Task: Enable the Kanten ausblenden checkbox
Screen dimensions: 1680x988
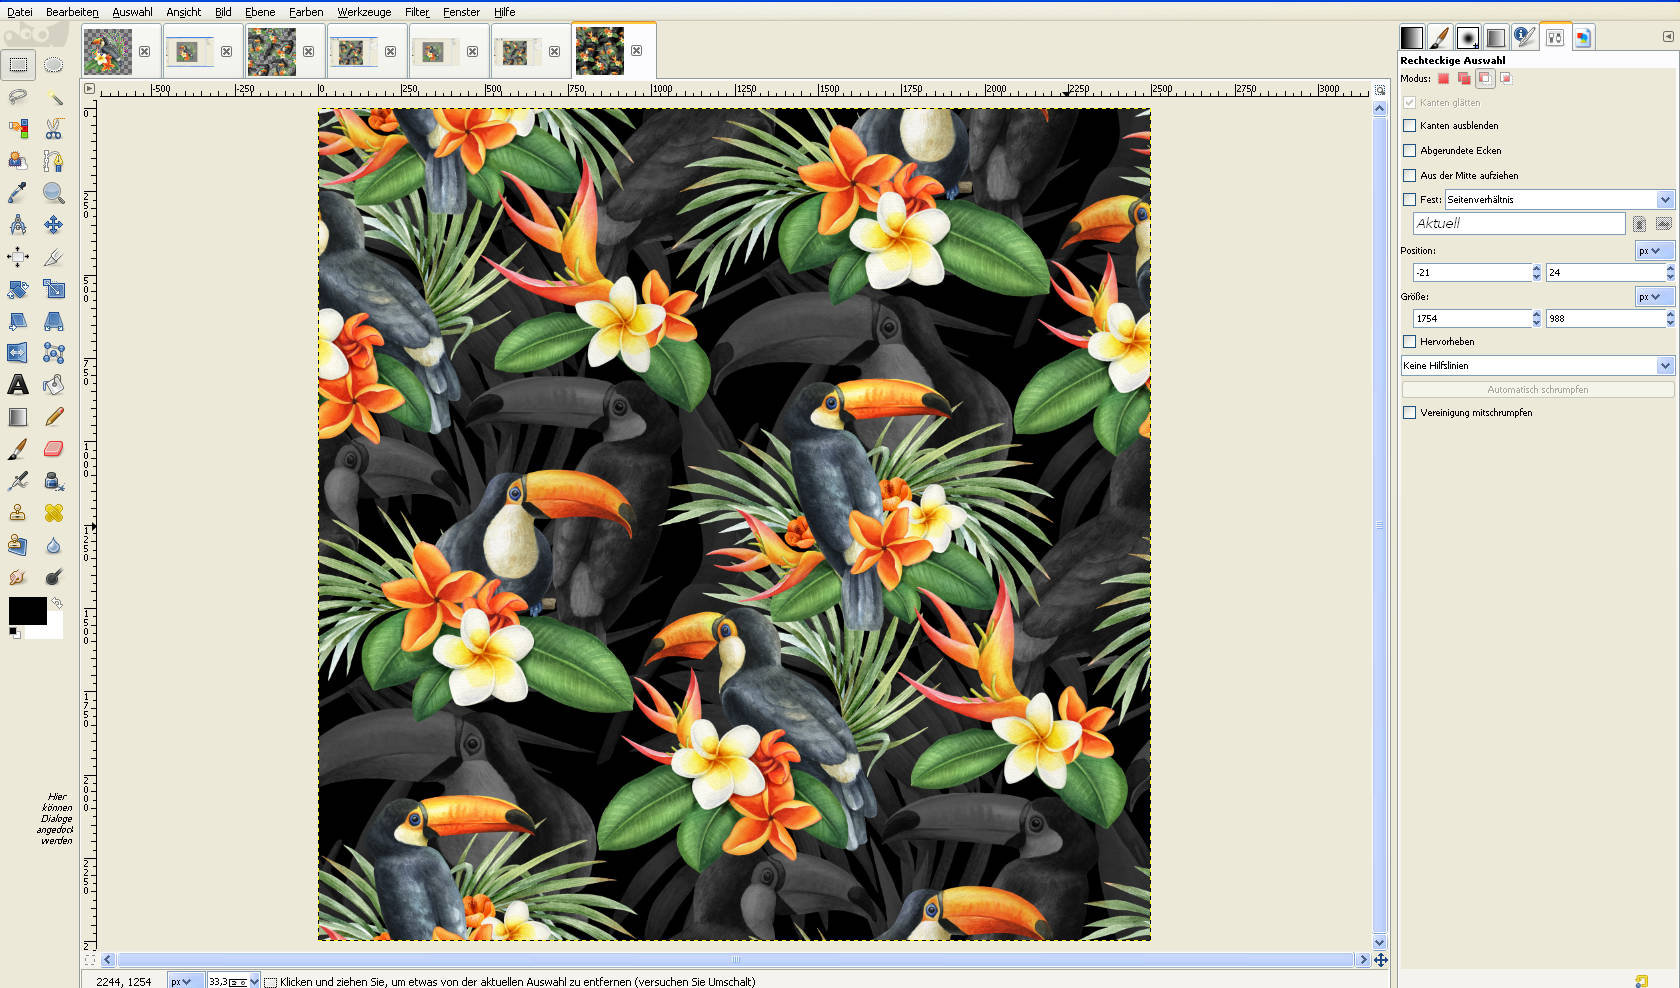Action: click(1410, 126)
